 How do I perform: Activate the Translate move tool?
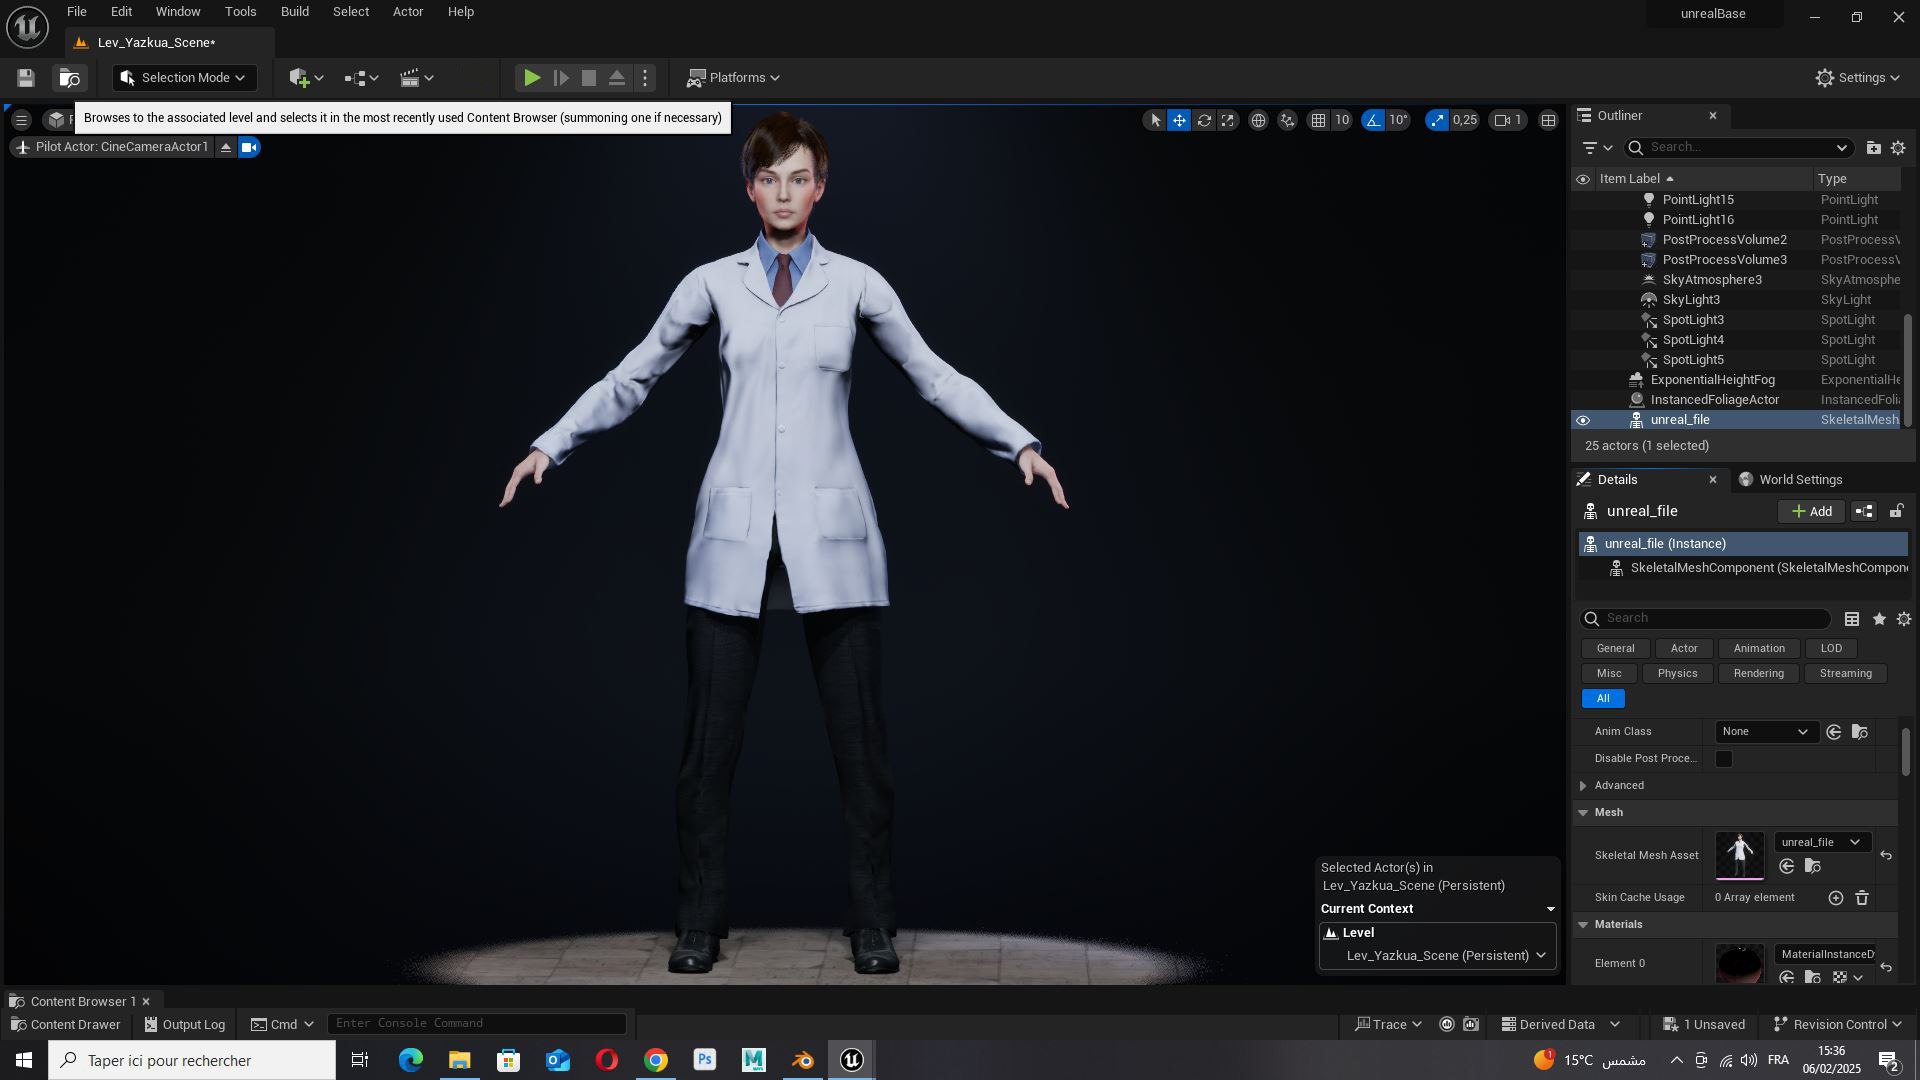tap(1180, 120)
